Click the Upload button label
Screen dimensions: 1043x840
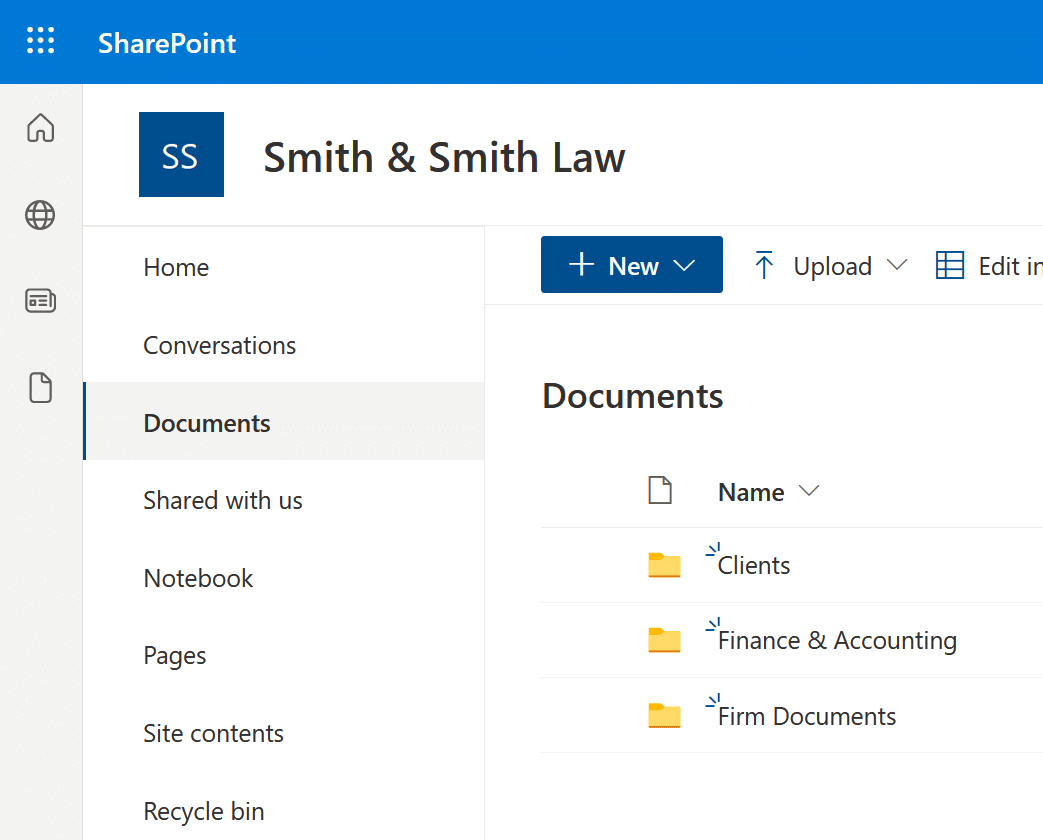tap(833, 267)
